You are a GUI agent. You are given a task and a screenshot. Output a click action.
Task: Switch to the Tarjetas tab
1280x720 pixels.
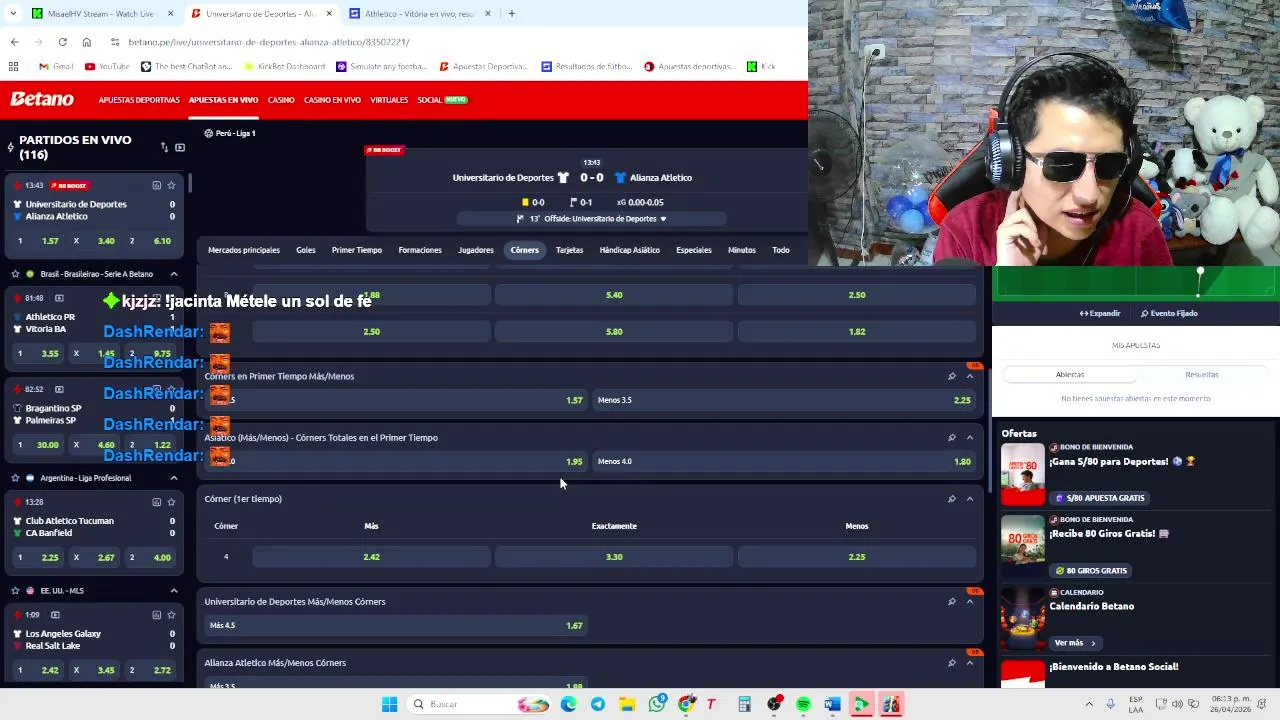pyautogui.click(x=569, y=250)
